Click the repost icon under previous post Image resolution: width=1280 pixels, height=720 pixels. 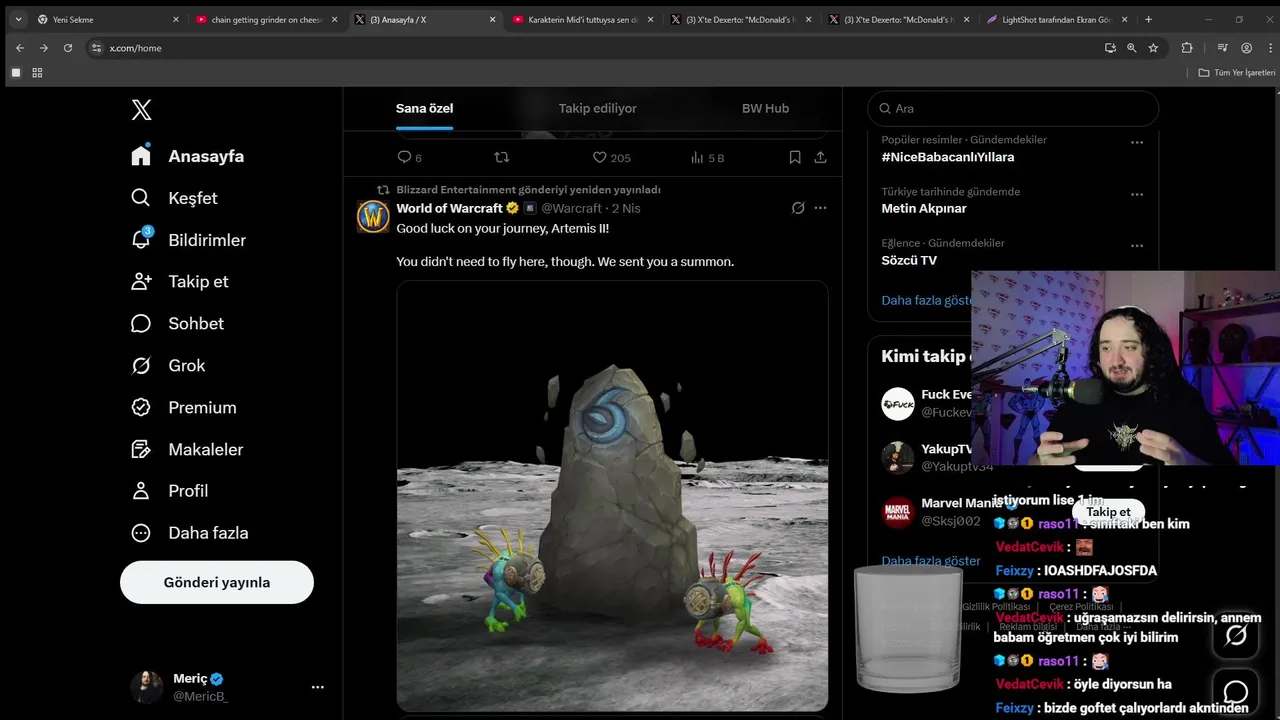tap(502, 157)
